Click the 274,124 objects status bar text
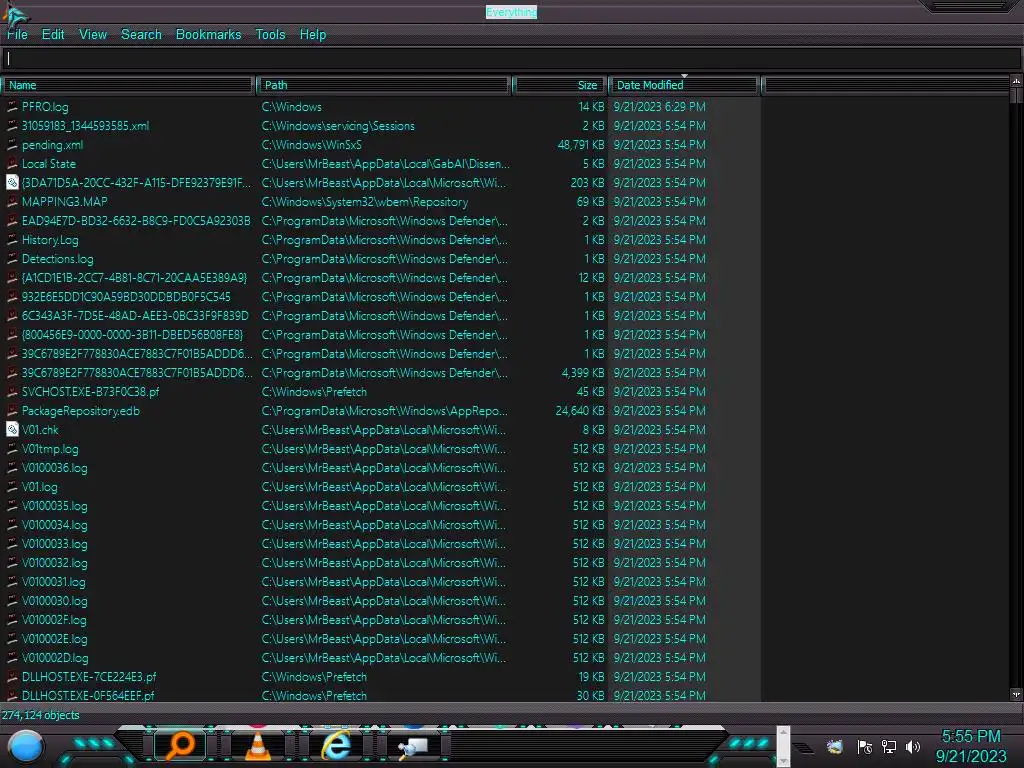This screenshot has width=1024, height=768. click(40, 715)
